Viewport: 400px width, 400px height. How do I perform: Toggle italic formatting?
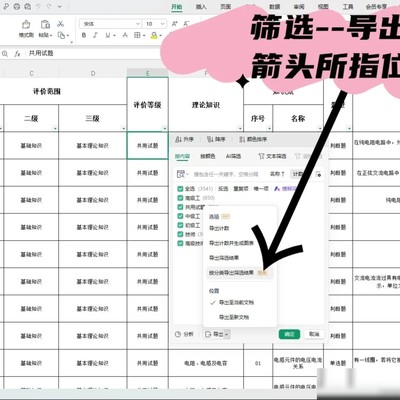pos(95,35)
